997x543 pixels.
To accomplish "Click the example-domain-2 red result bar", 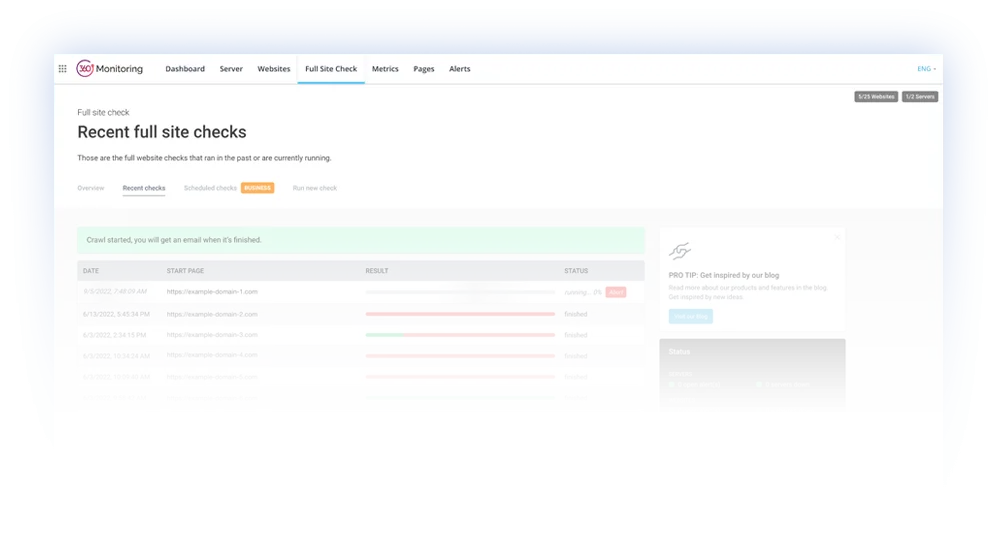I will pos(460,314).
